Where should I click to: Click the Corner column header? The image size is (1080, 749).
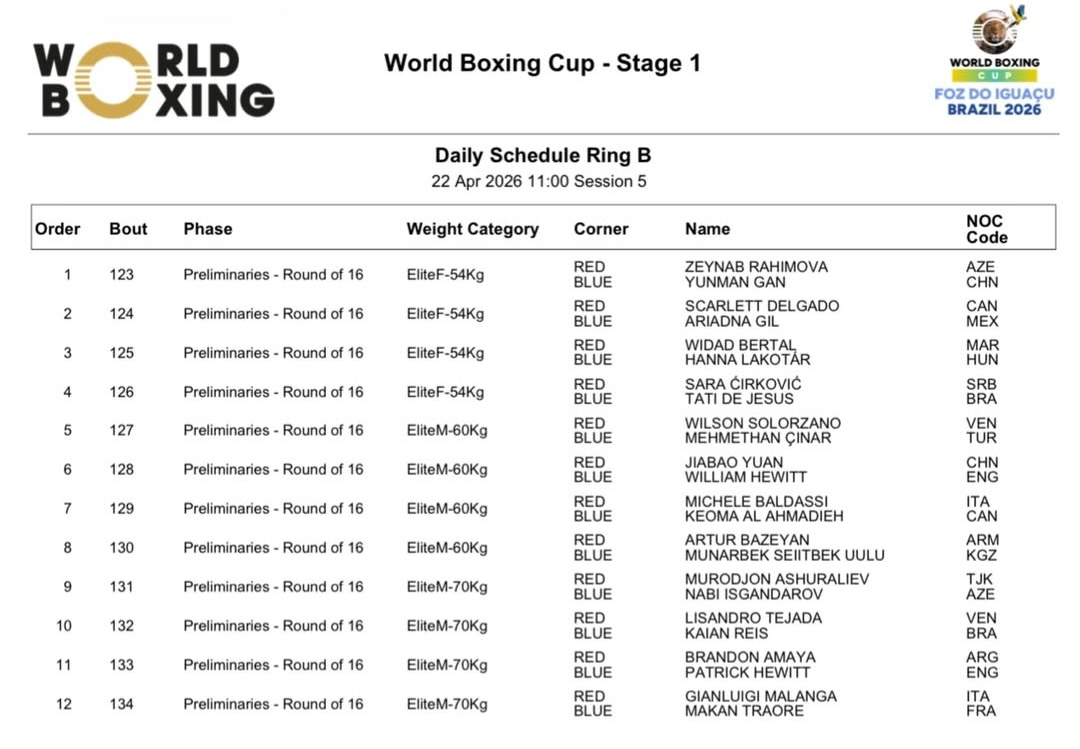601,229
